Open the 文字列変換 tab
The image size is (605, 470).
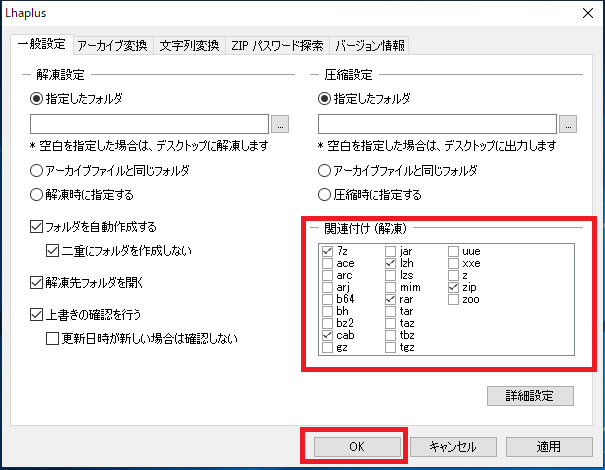(x=189, y=46)
